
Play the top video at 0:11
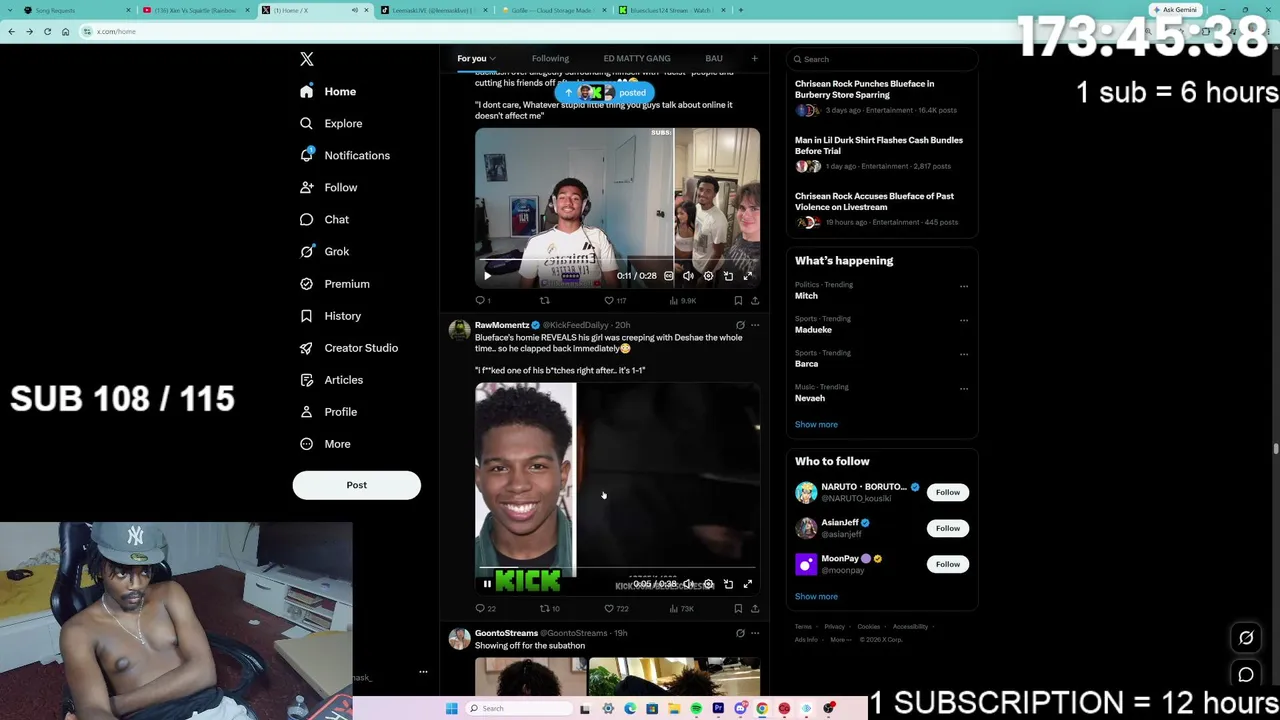pos(487,276)
